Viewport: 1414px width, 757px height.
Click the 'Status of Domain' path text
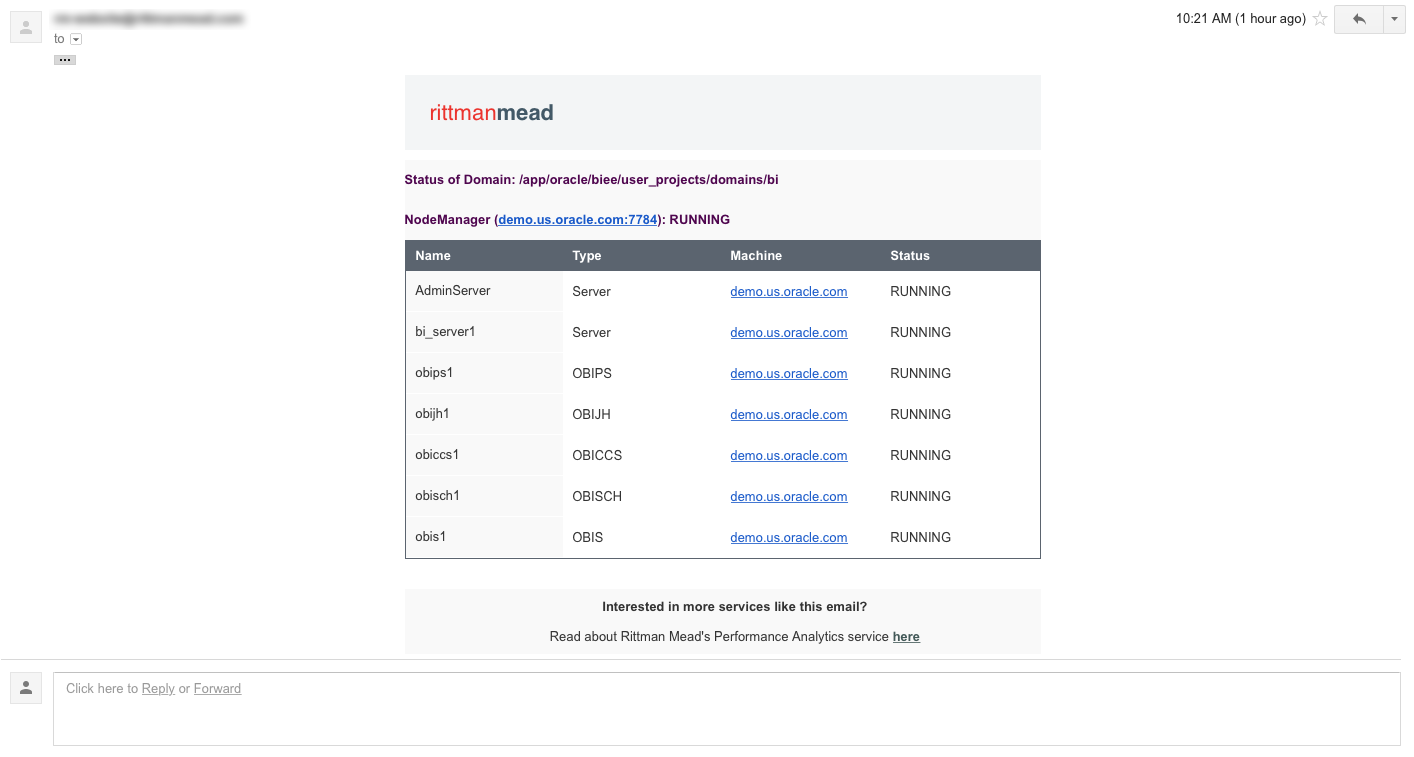coord(591,181)
